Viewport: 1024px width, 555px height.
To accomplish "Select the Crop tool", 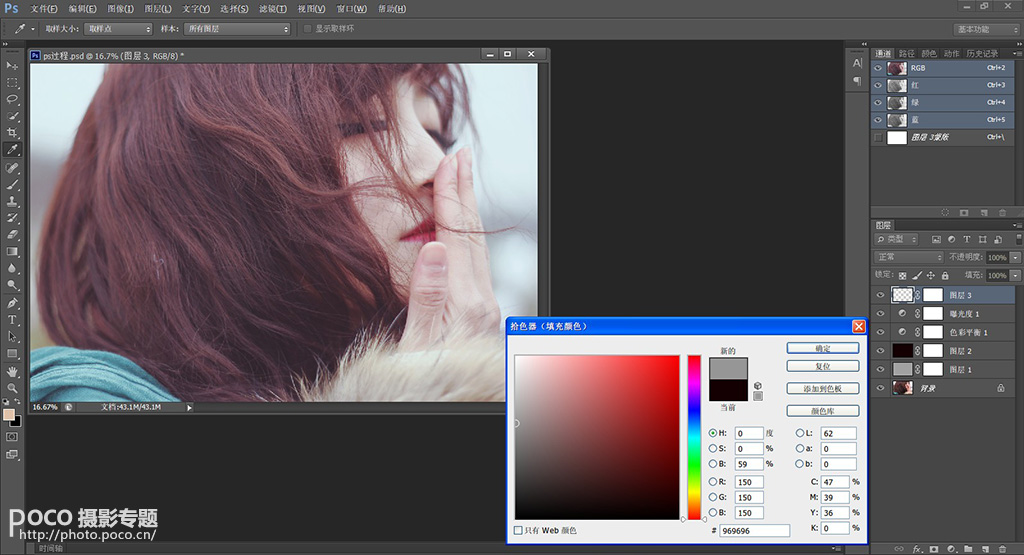I will click(x=12, y=133).
